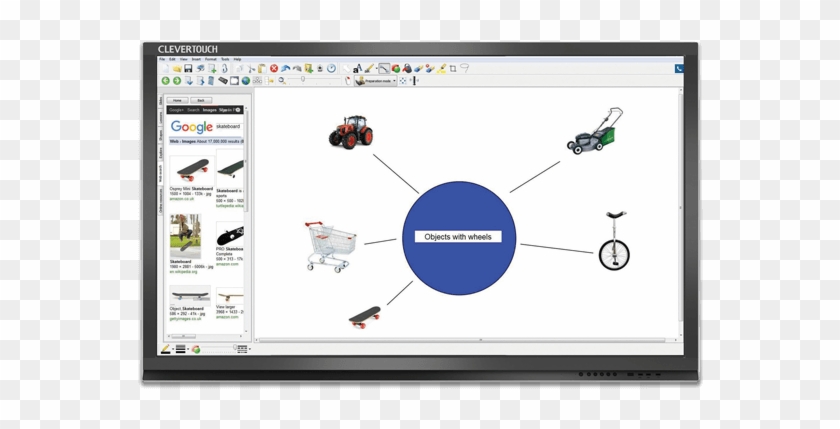
Task: Click the zoom slider handle in toolbar
Action: (303, 79)
